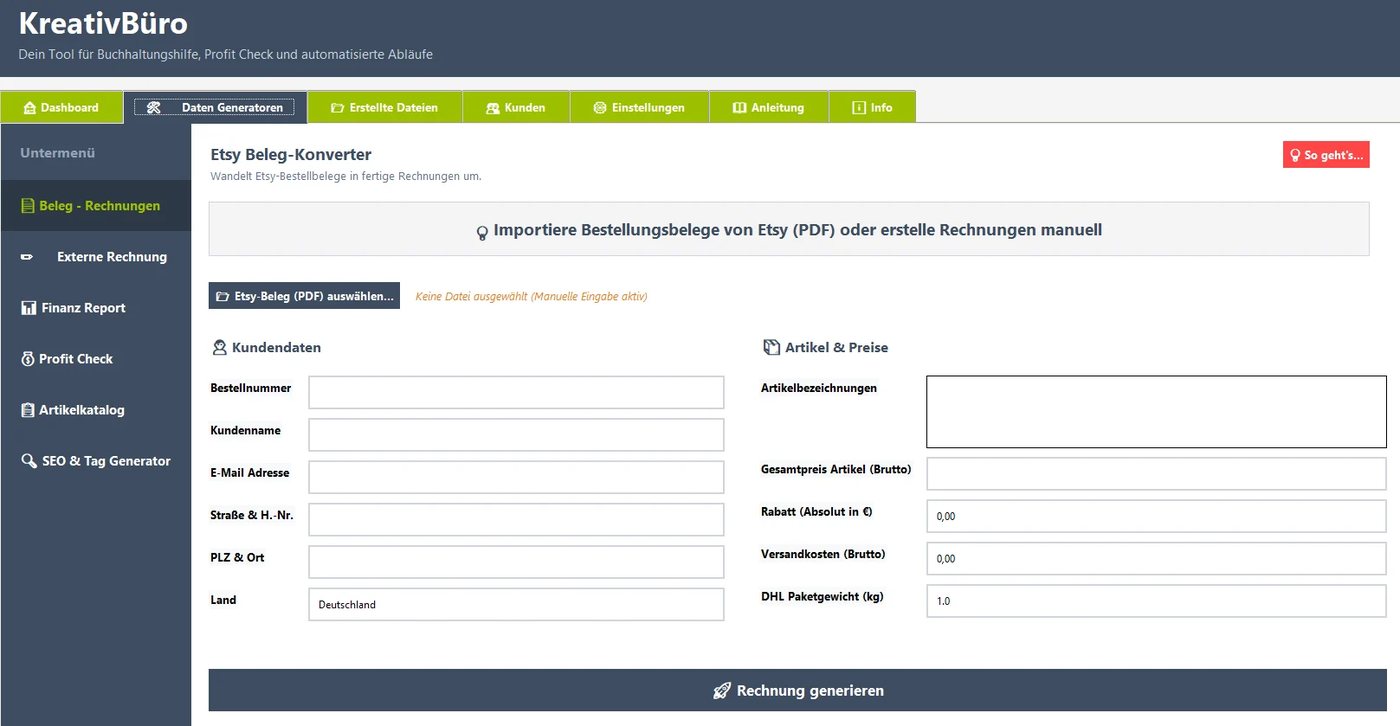Select the Artikelbezeichnungen text area
Screen dimensions: 1400x726
(1156, 412)
